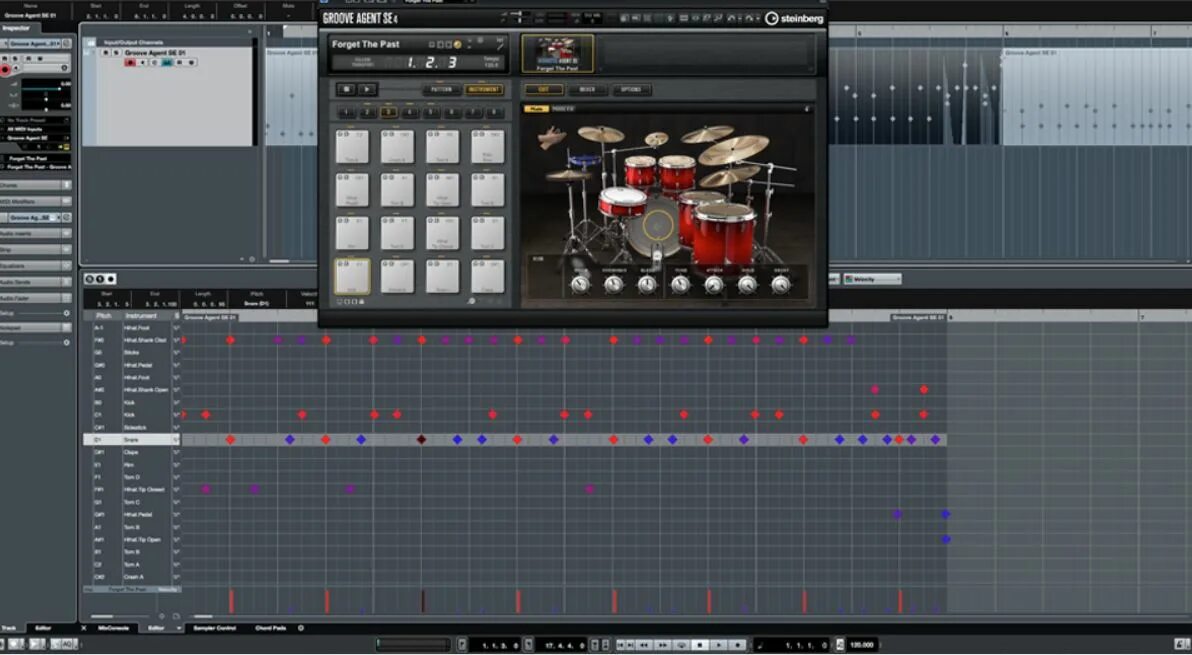Screen dimensions: 1192x655
Task: Click transport Play button
Action: 718,645
